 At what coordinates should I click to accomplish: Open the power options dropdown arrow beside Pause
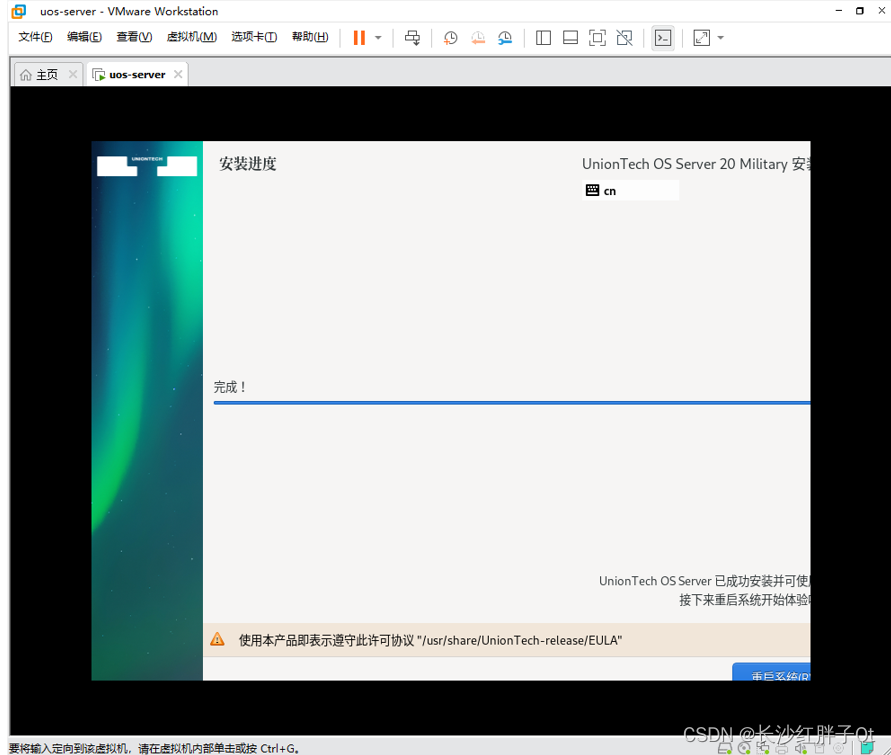[378, 38]
